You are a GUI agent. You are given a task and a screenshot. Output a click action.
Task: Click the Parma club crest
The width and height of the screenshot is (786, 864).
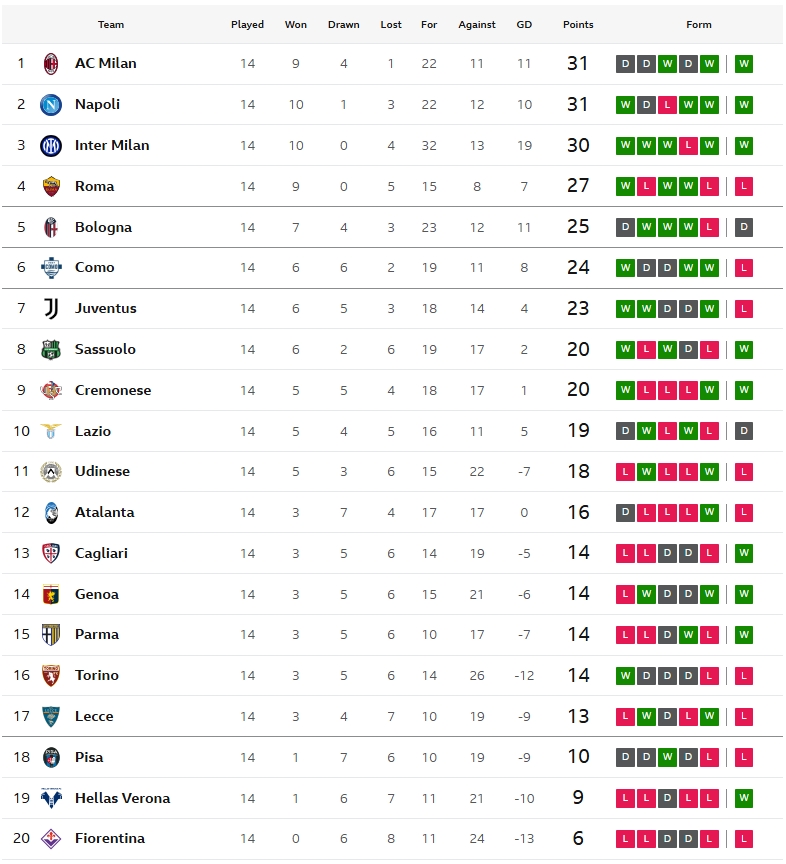51,634
